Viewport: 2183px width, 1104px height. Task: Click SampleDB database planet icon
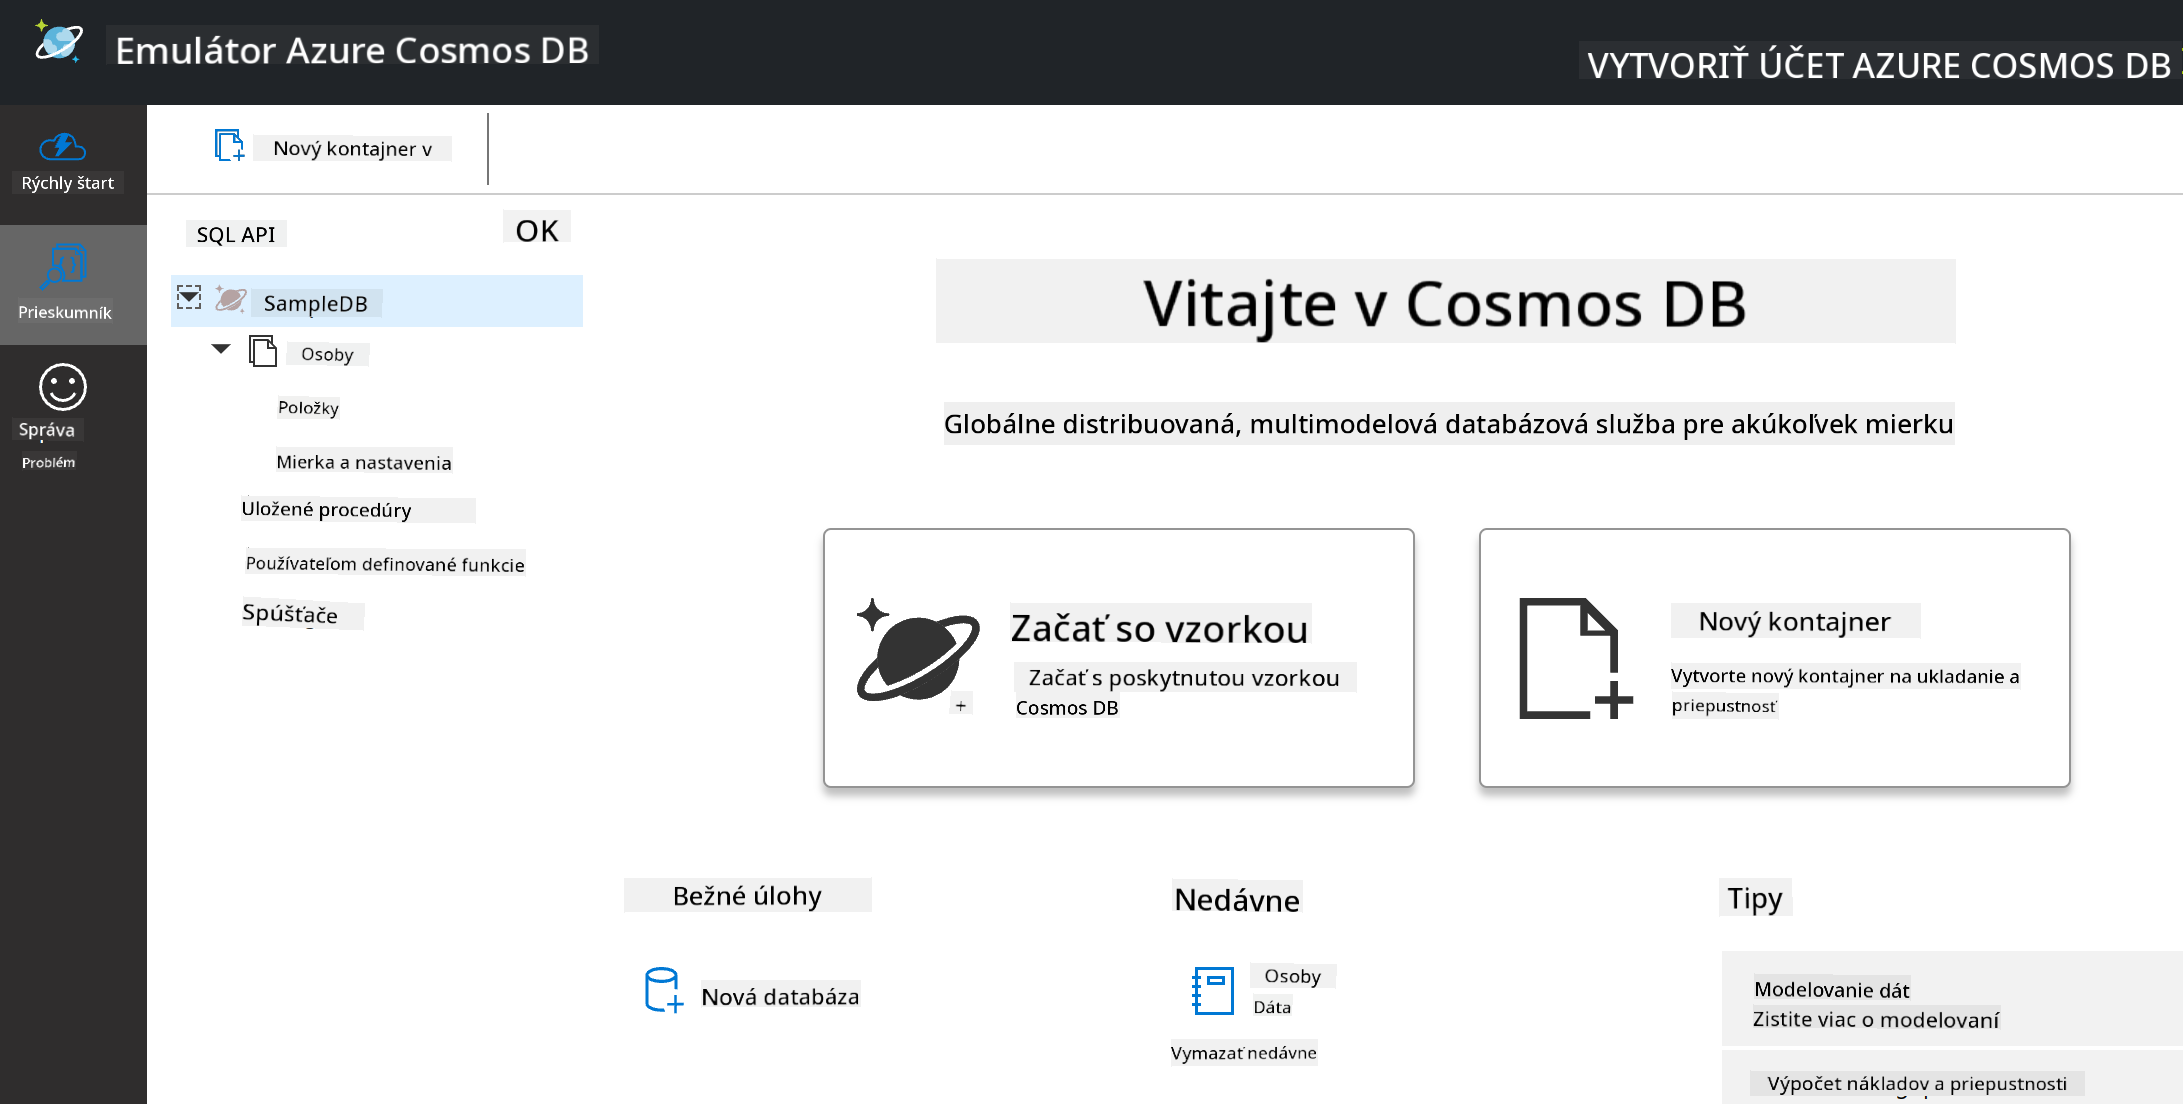point(231,299)
